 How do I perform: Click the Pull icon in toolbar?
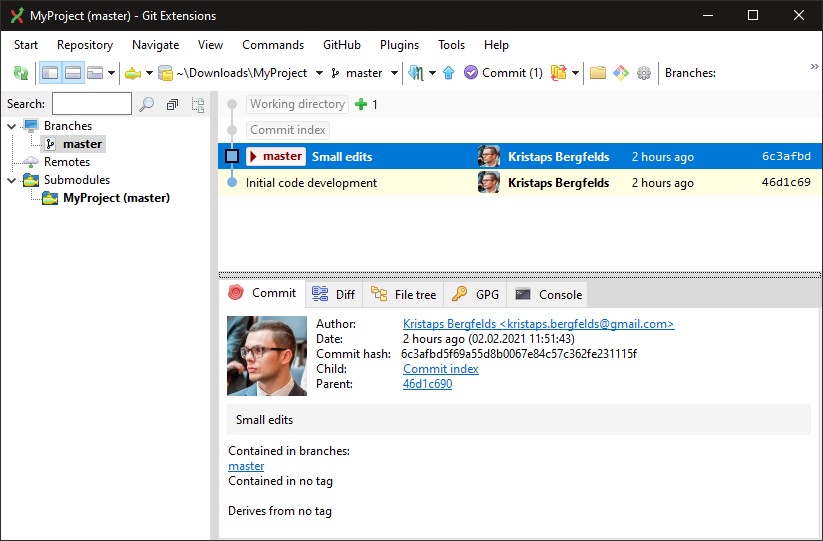point(416,73)
